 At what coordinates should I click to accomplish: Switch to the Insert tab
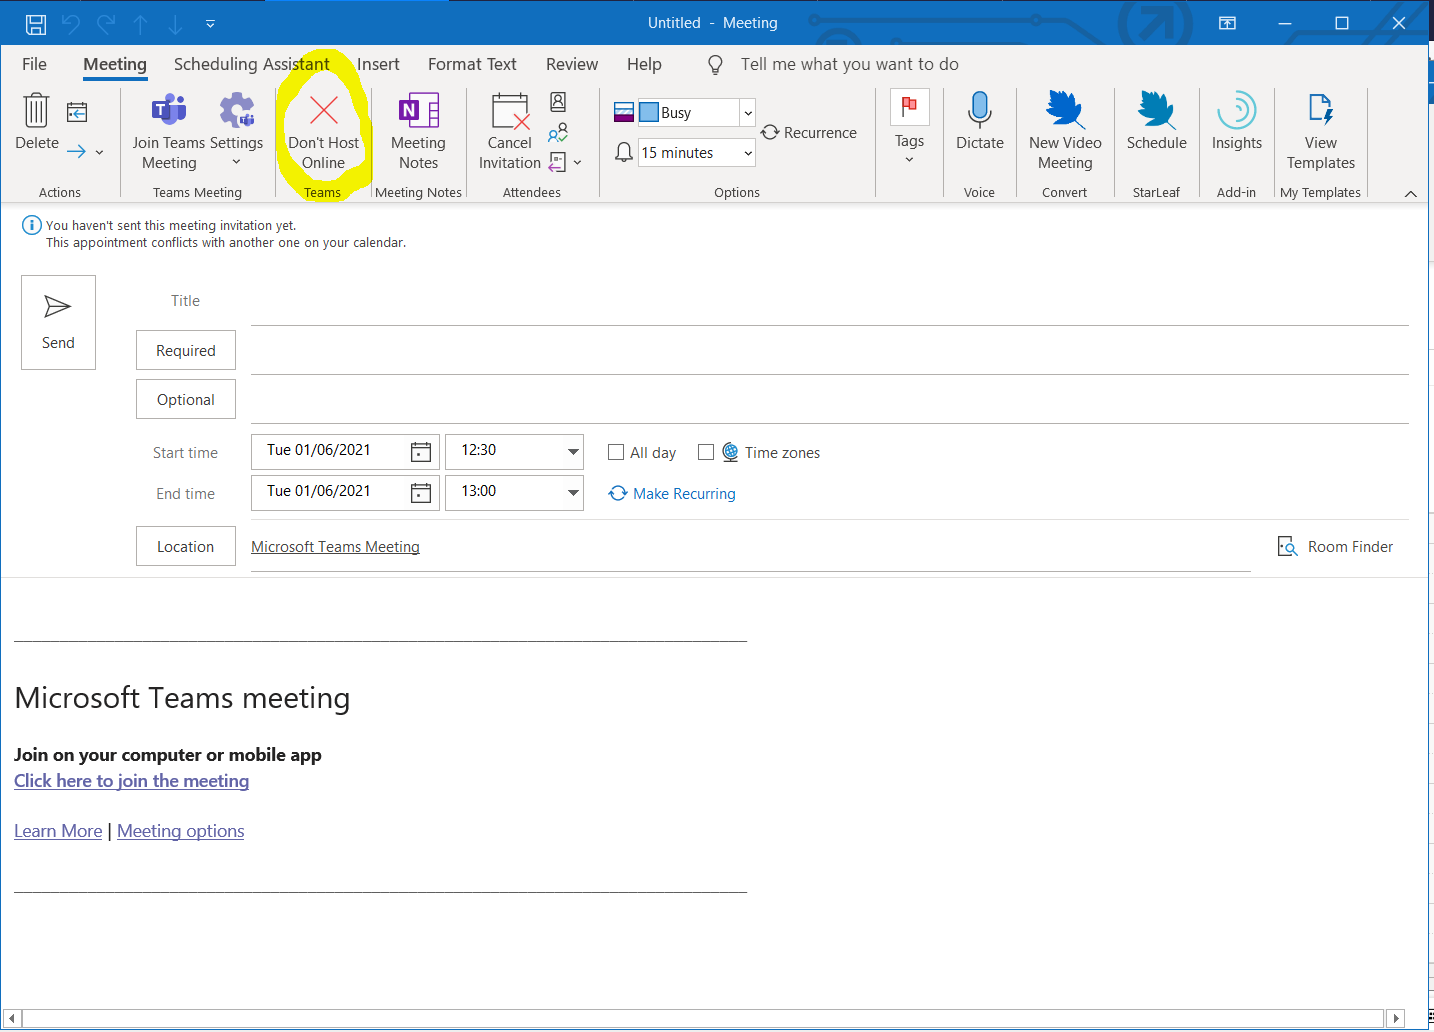[378, 64]
